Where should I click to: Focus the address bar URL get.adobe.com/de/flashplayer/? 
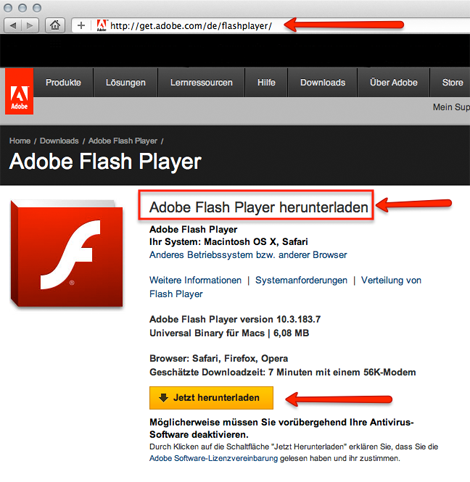click(191, 26)
